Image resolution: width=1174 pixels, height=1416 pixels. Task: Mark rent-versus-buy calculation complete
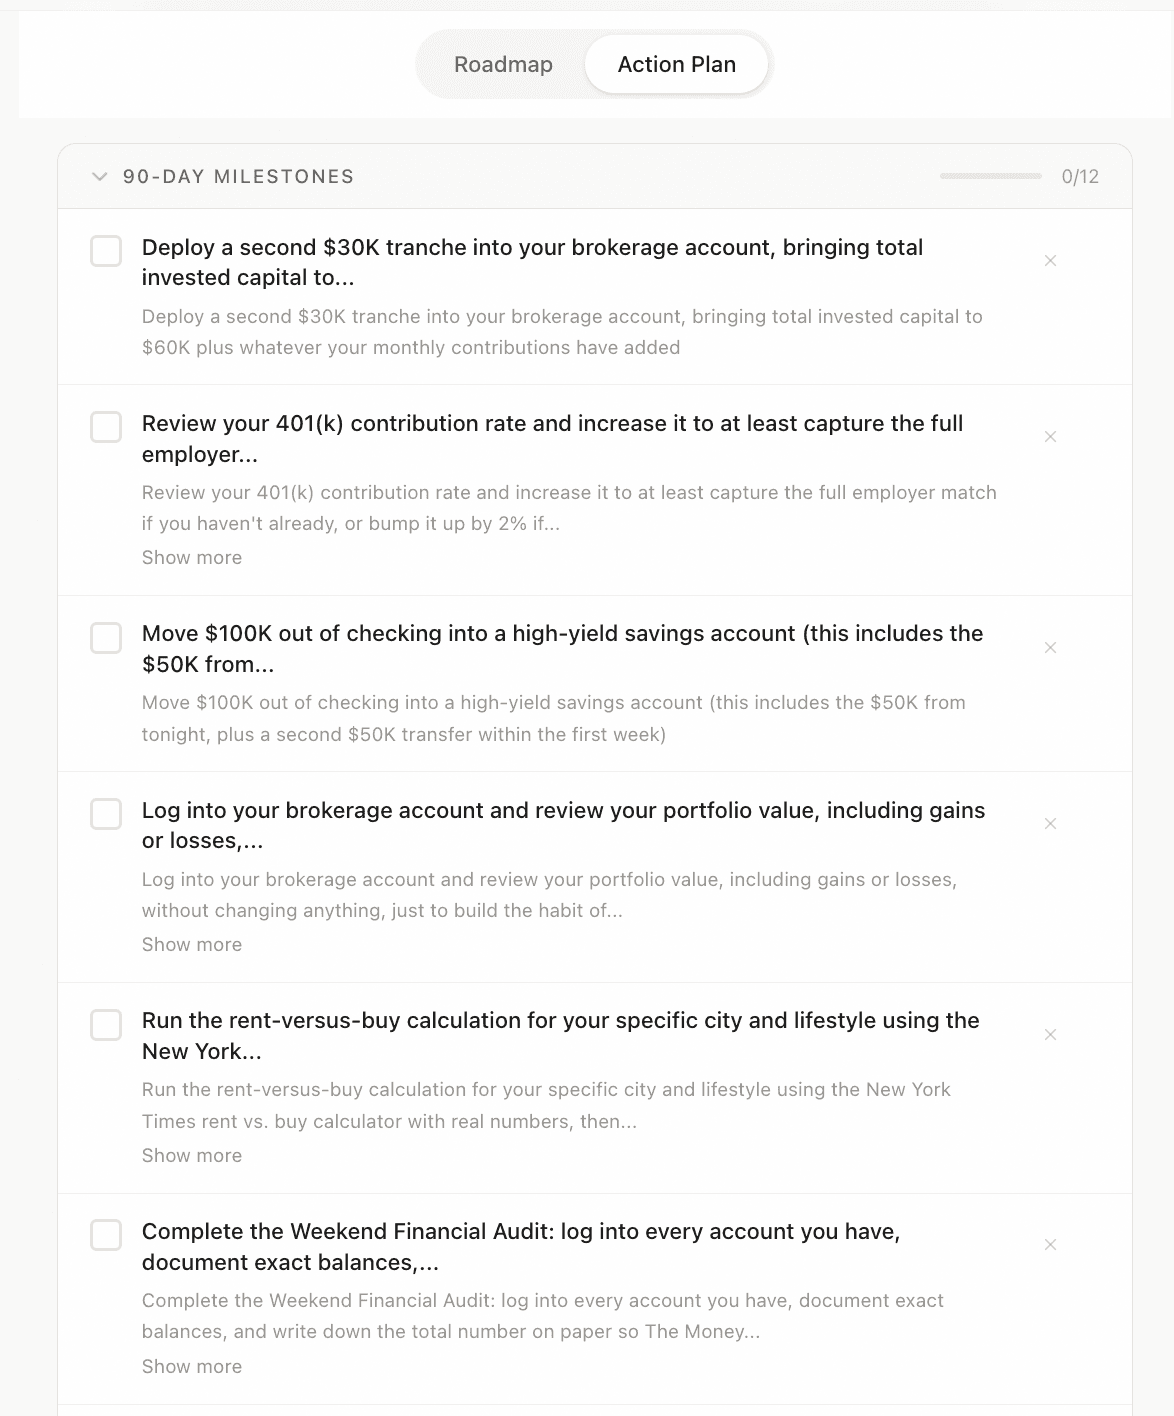[x=106, y=1025]
